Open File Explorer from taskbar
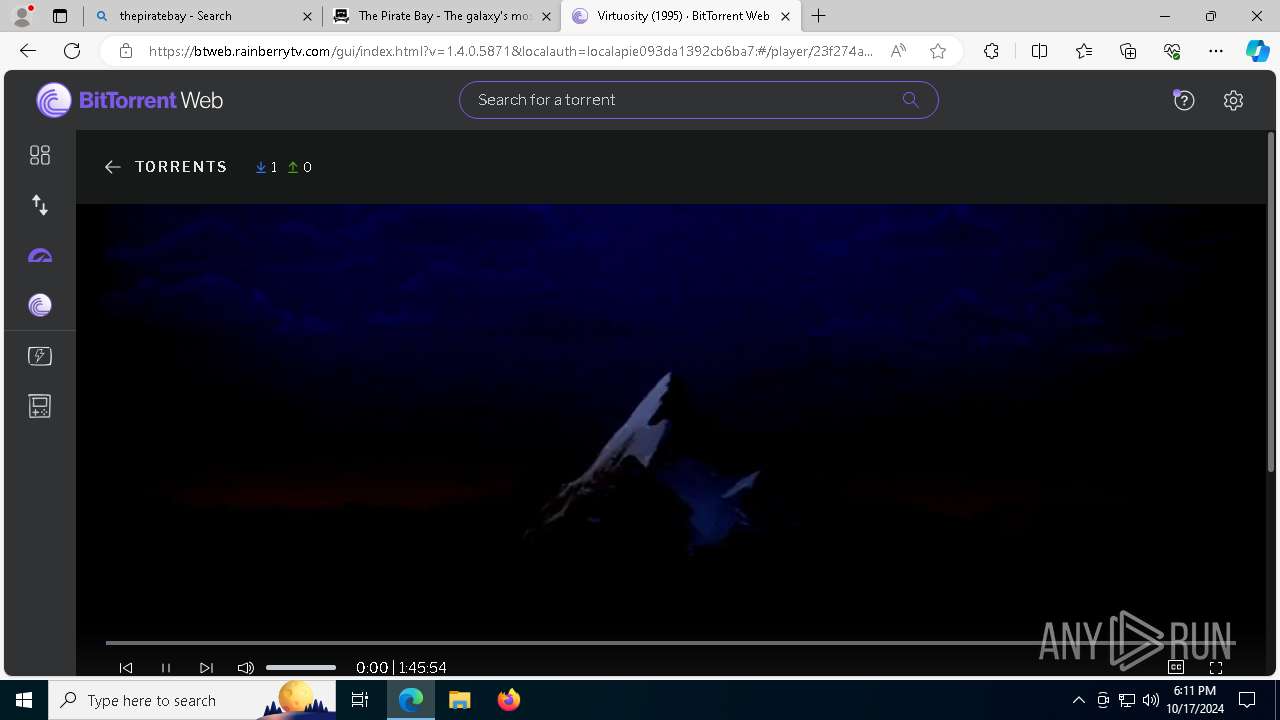The image size is (1280, 720). coord(459,700)
